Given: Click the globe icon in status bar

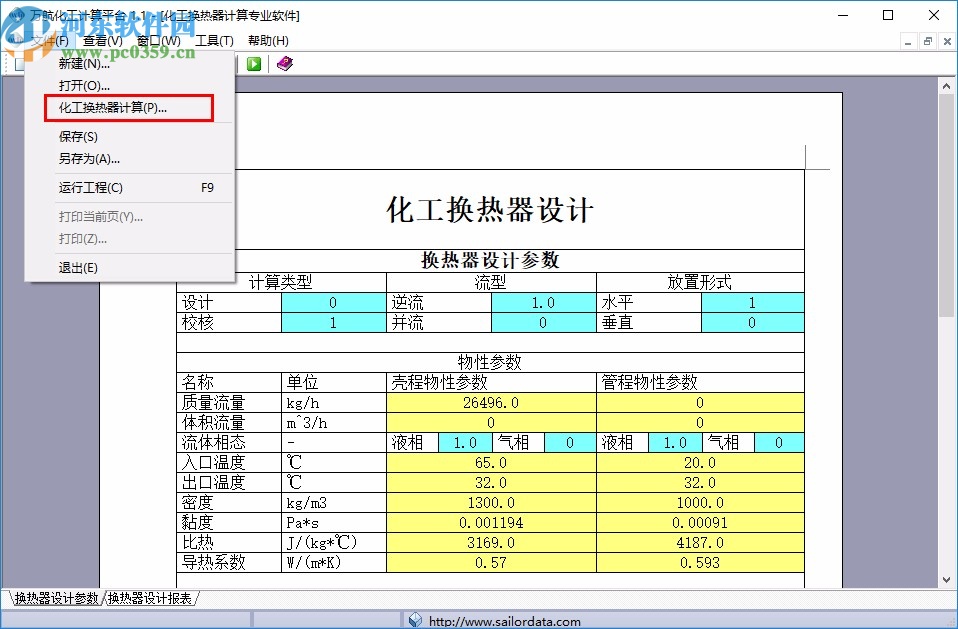Looking at the screenshot, I should point(415,620).
